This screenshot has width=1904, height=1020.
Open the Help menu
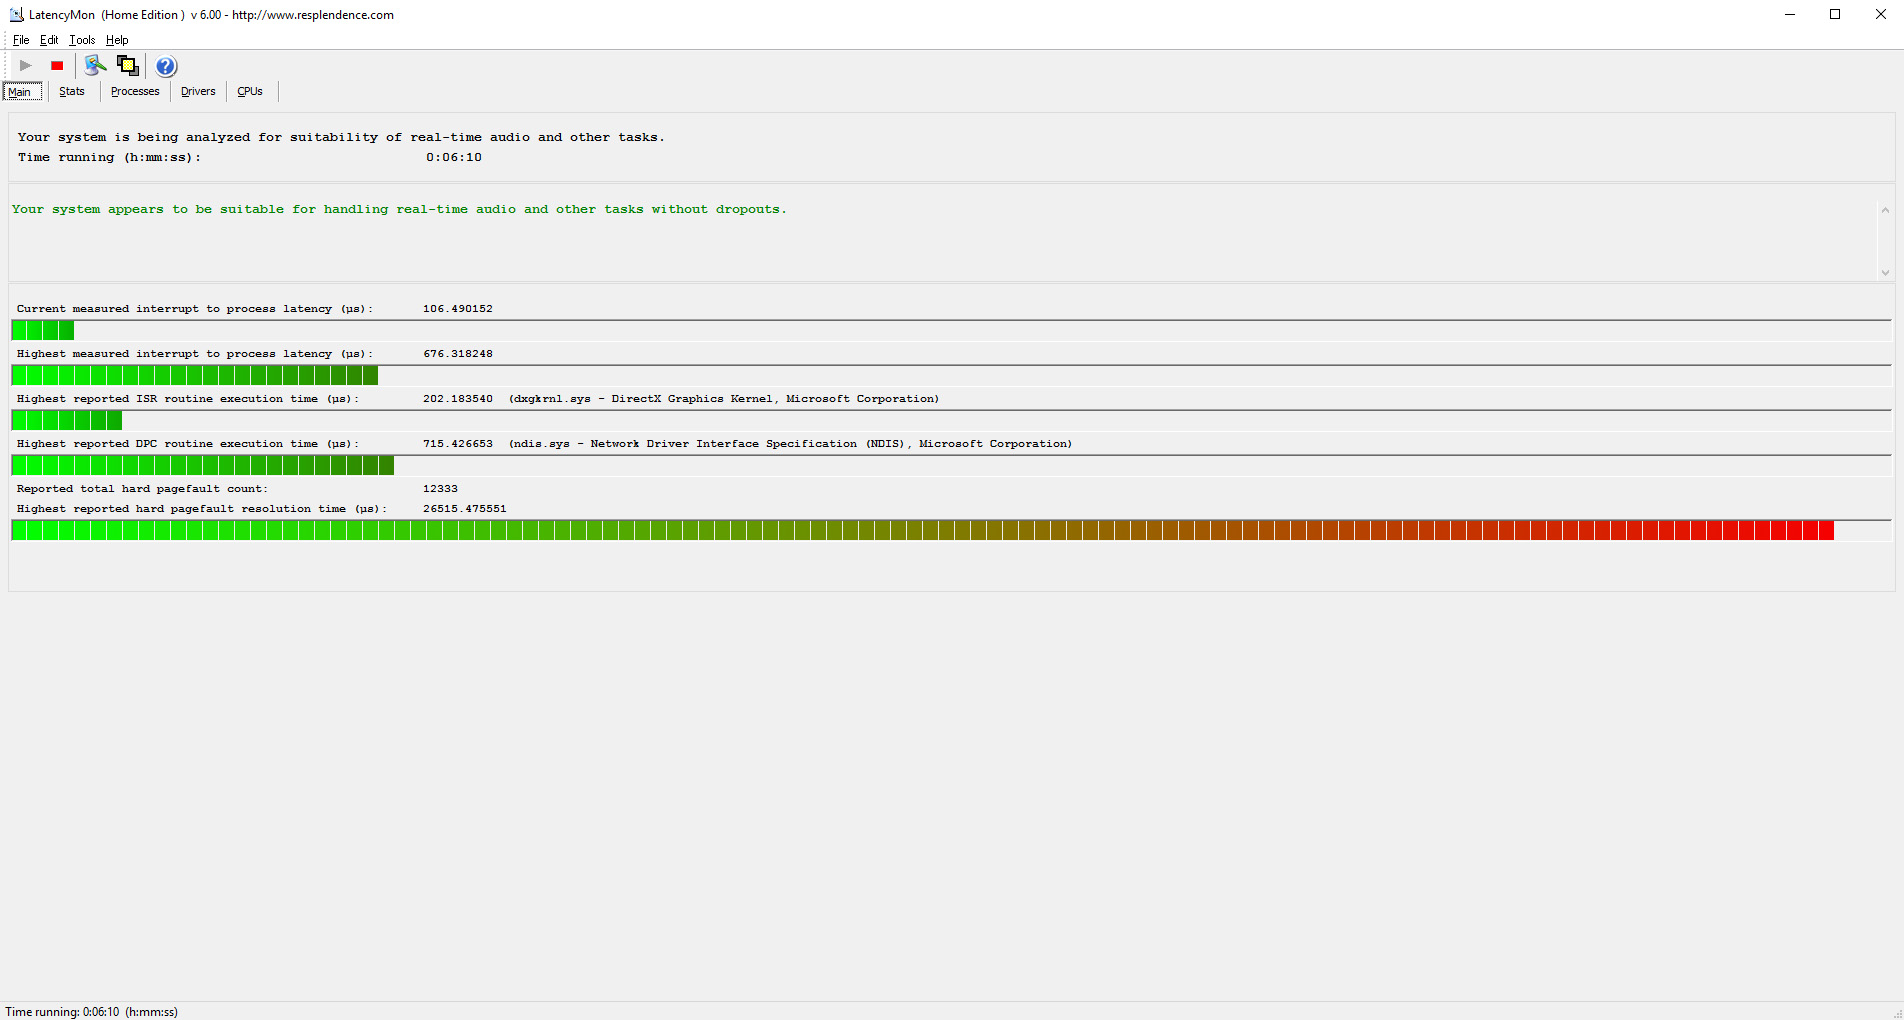[117, 40]
